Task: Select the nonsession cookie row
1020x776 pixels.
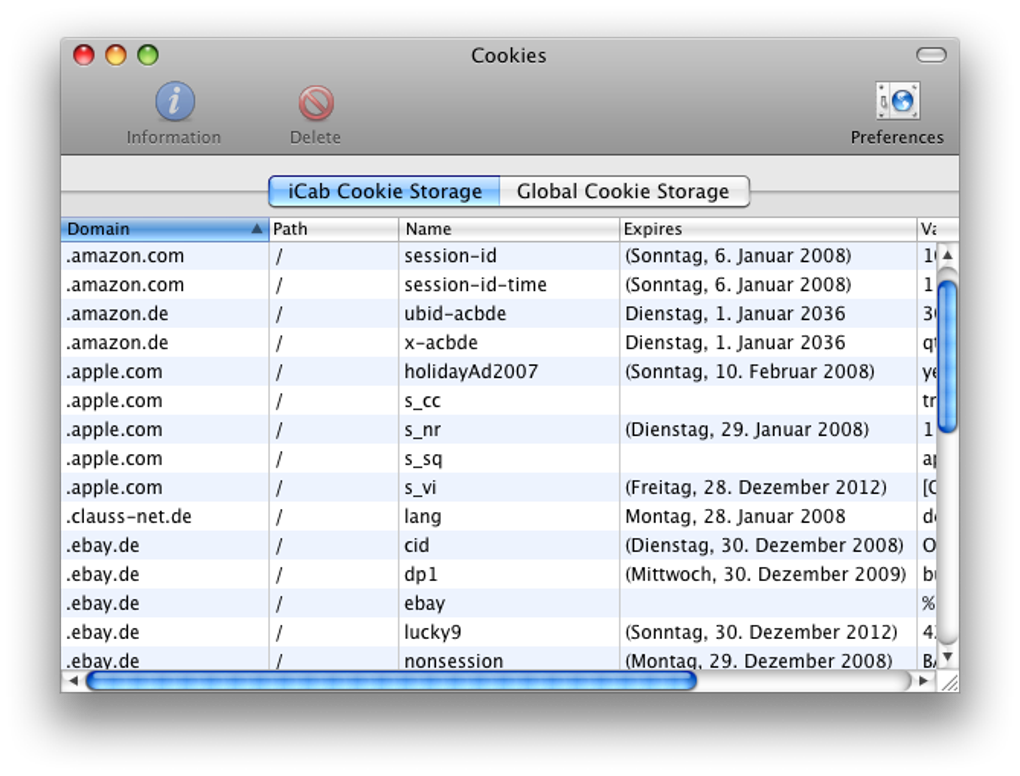Action: [499, 660]
